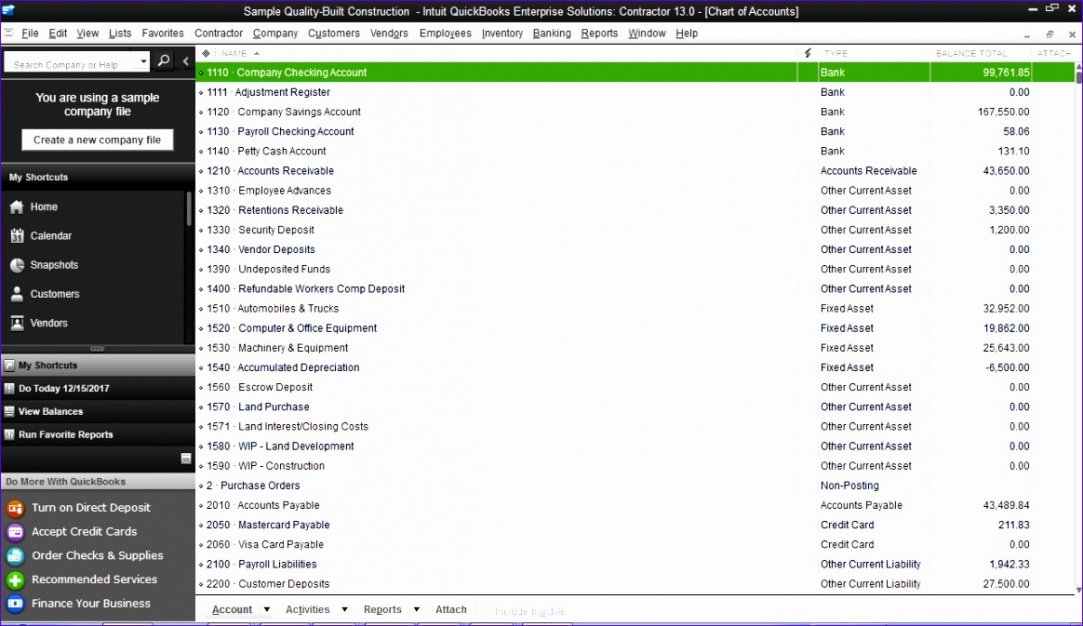Open the Lists menu
The image size is (1083, 626).
pyautogui.click(x=119, y=33)
